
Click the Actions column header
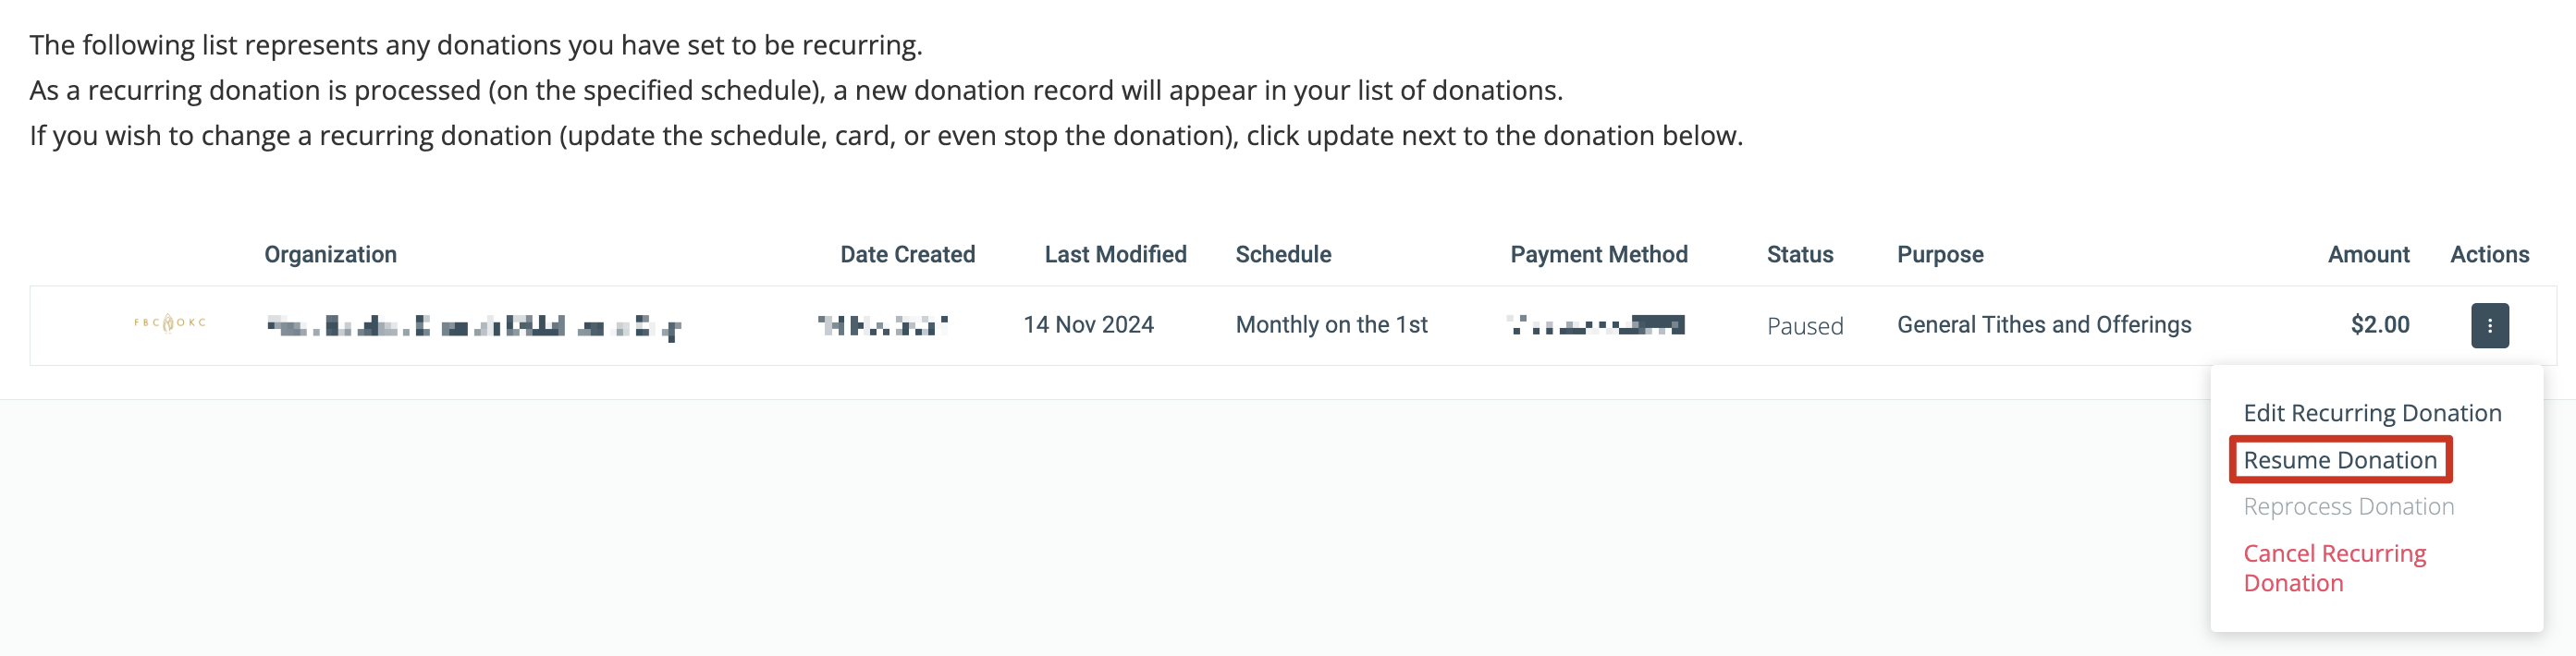(2489, 254)
